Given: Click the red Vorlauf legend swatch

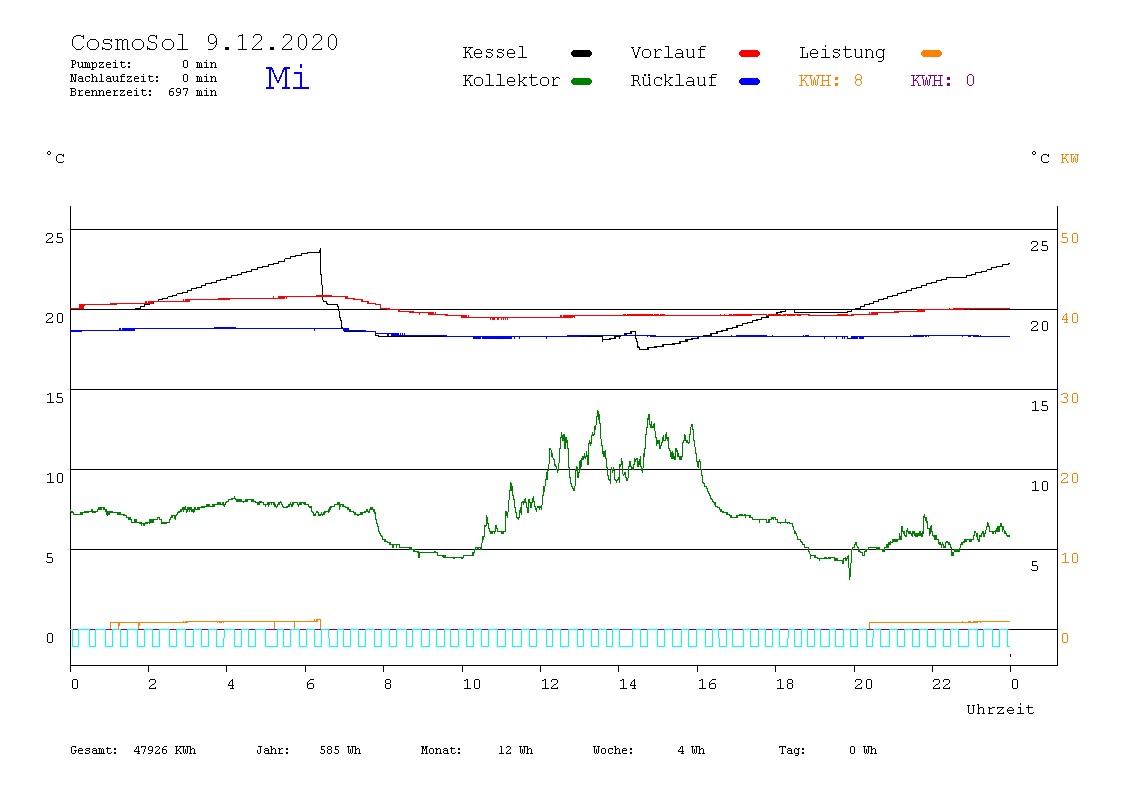Looking at the screenshot, I should click(x=750, y=53).
